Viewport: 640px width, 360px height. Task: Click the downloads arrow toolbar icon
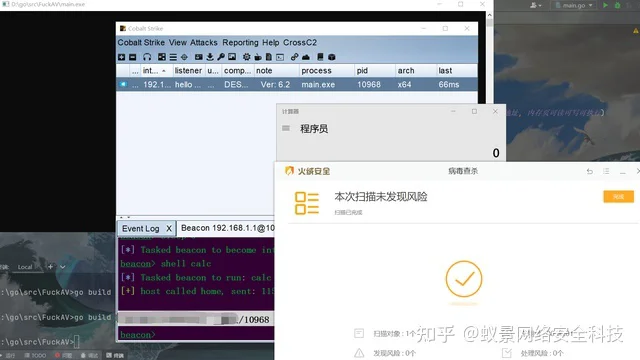point(210,57)
